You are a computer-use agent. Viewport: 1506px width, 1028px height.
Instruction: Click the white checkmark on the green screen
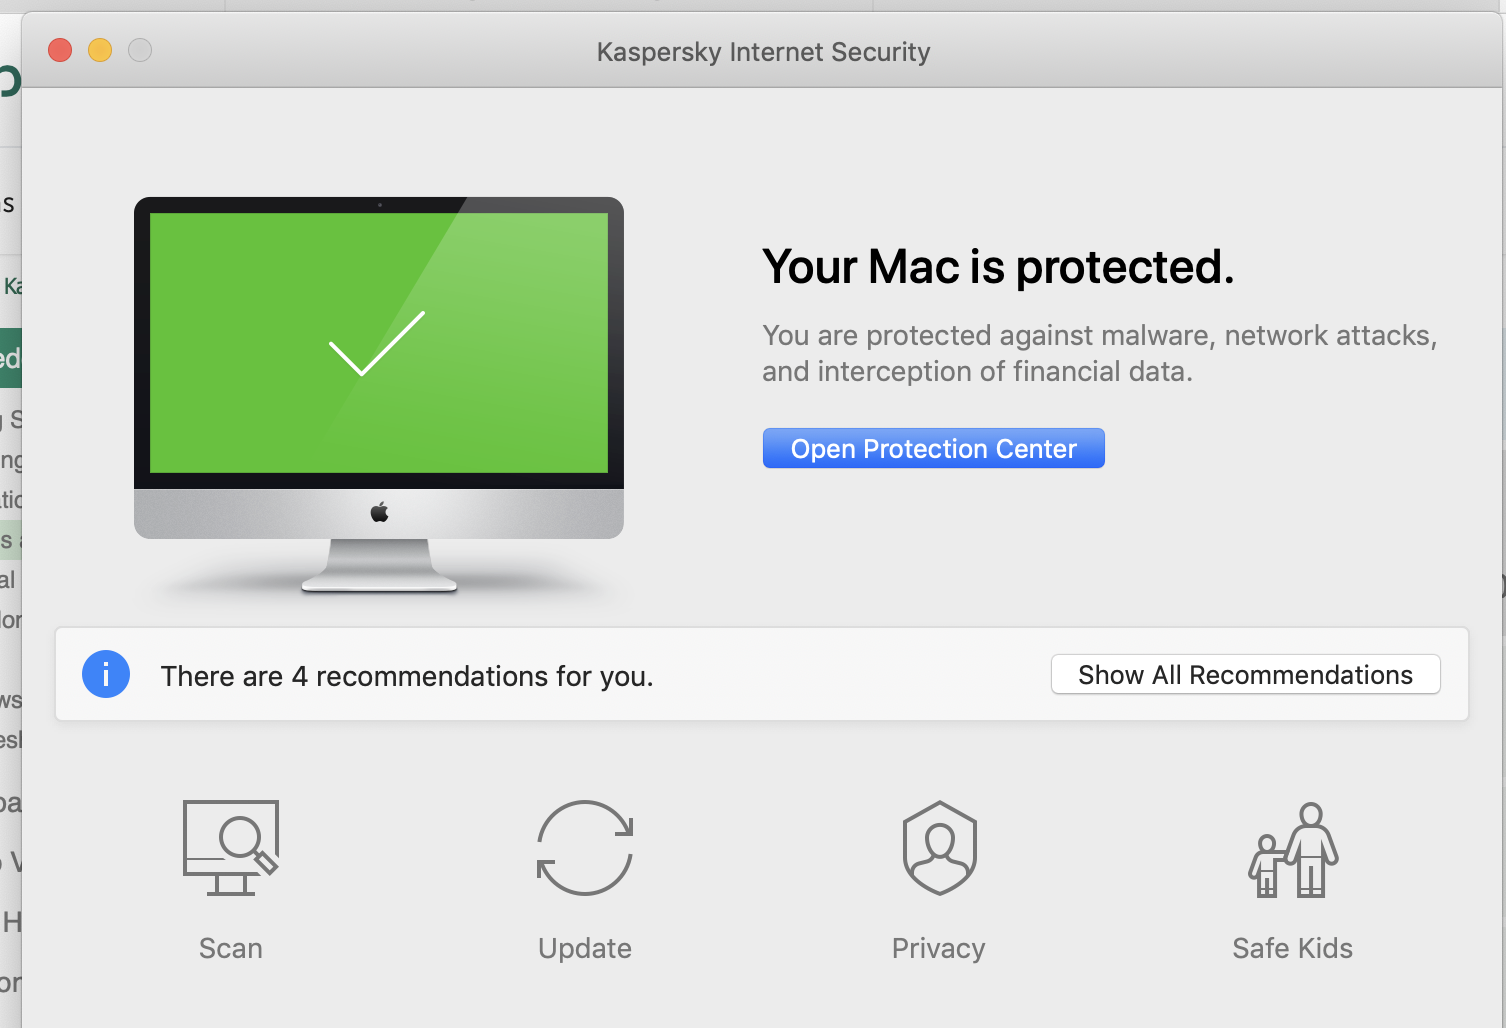click(x=377, y=343)
